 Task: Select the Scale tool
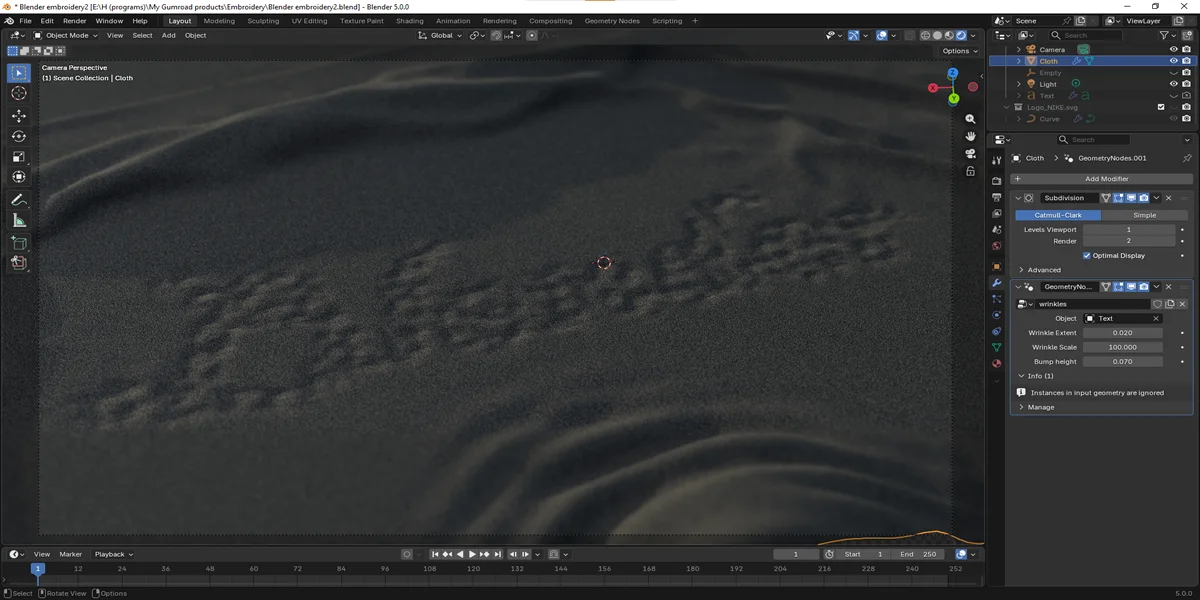coord(18,157)
